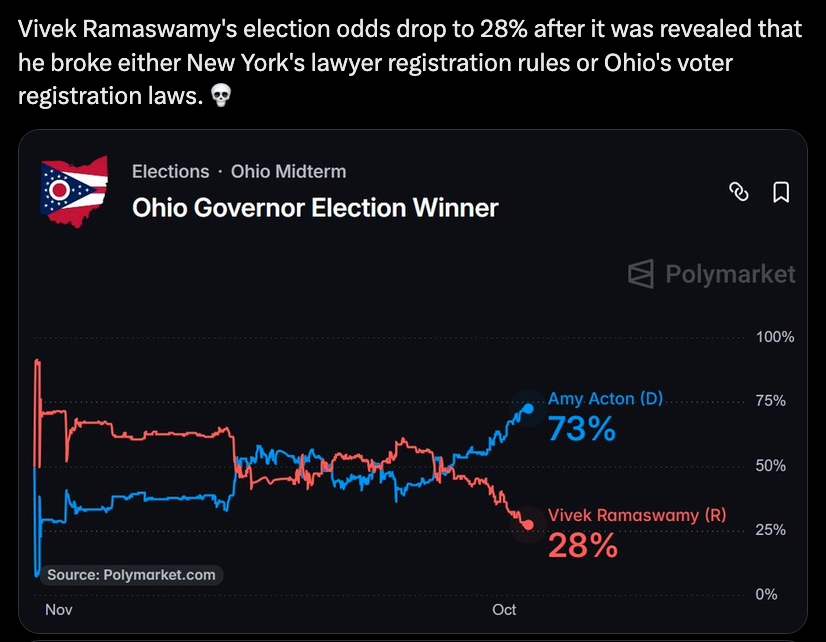
Task: Select the red Vivek Ramaswamy endpoint dot
Action: 528,525
